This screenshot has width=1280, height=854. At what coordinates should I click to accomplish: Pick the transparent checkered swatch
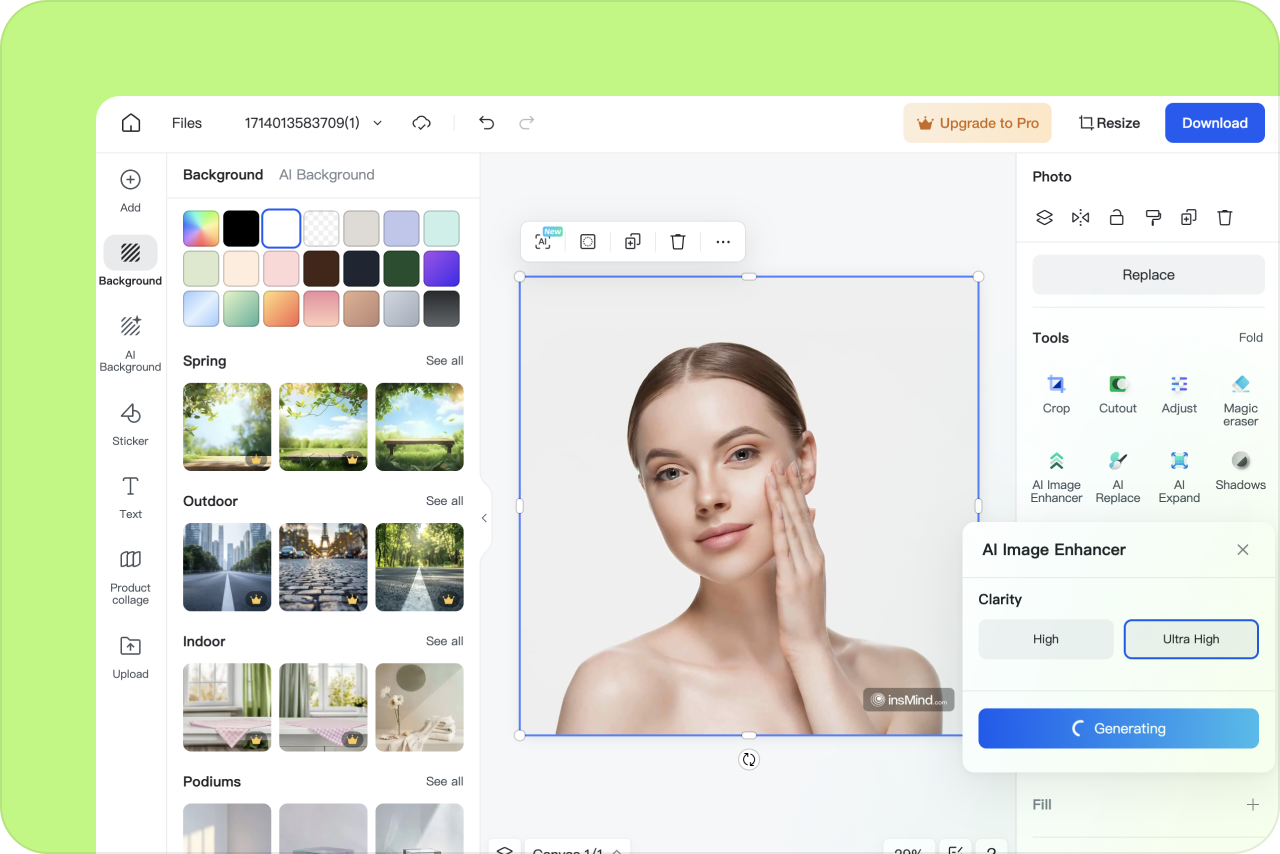[x=321, y=228]
